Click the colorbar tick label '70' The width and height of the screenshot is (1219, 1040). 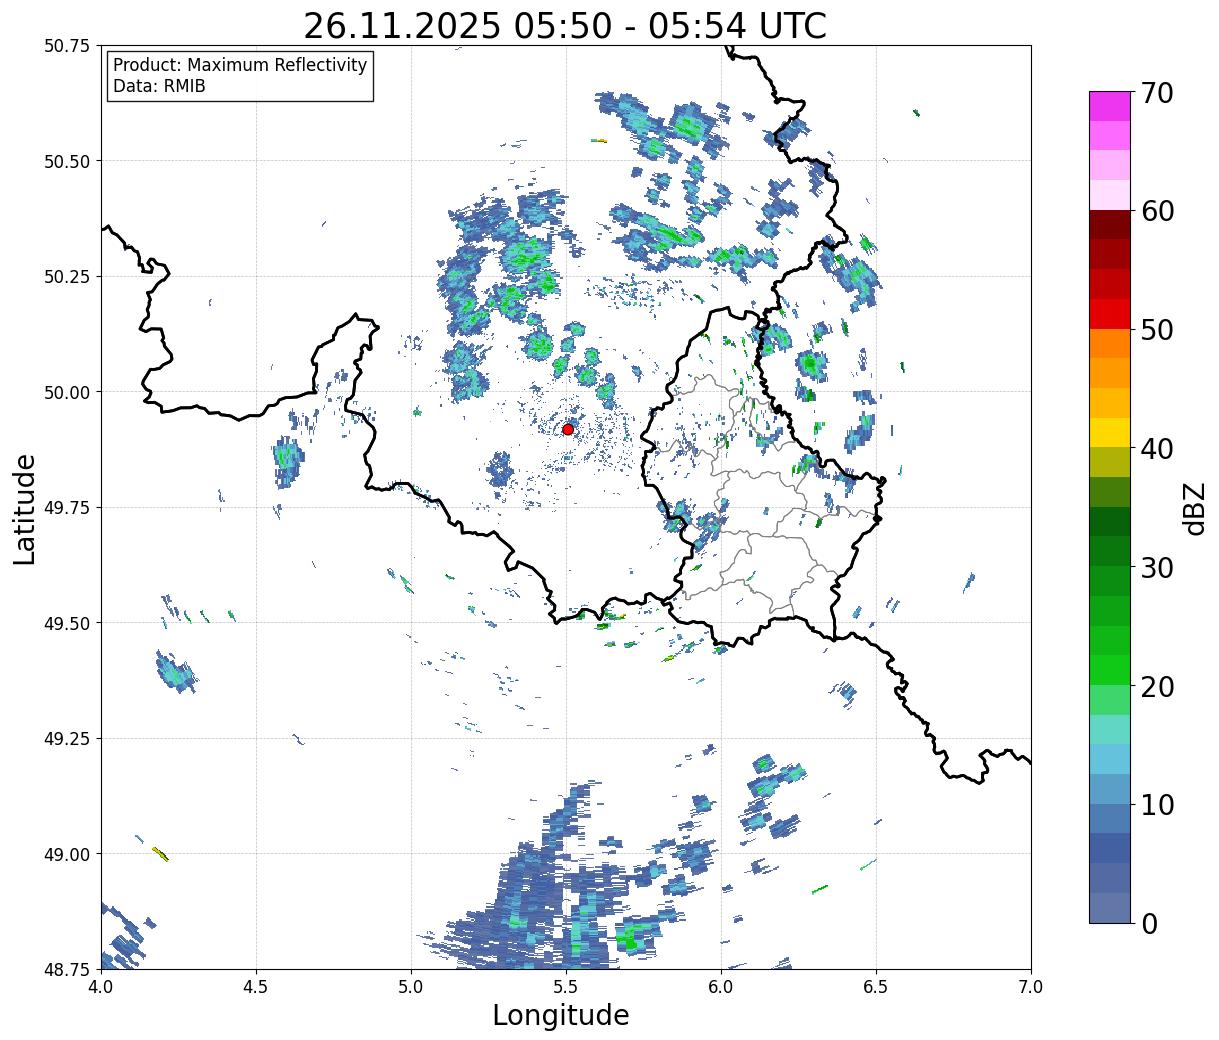tap(1157, 93)
